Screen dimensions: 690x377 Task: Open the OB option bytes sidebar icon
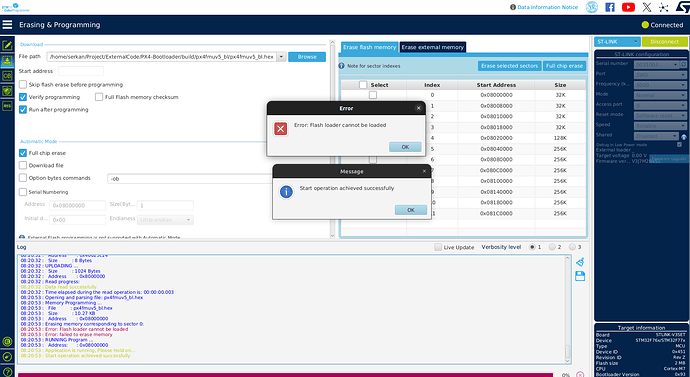pyautogui.click(x=7, y=76)
